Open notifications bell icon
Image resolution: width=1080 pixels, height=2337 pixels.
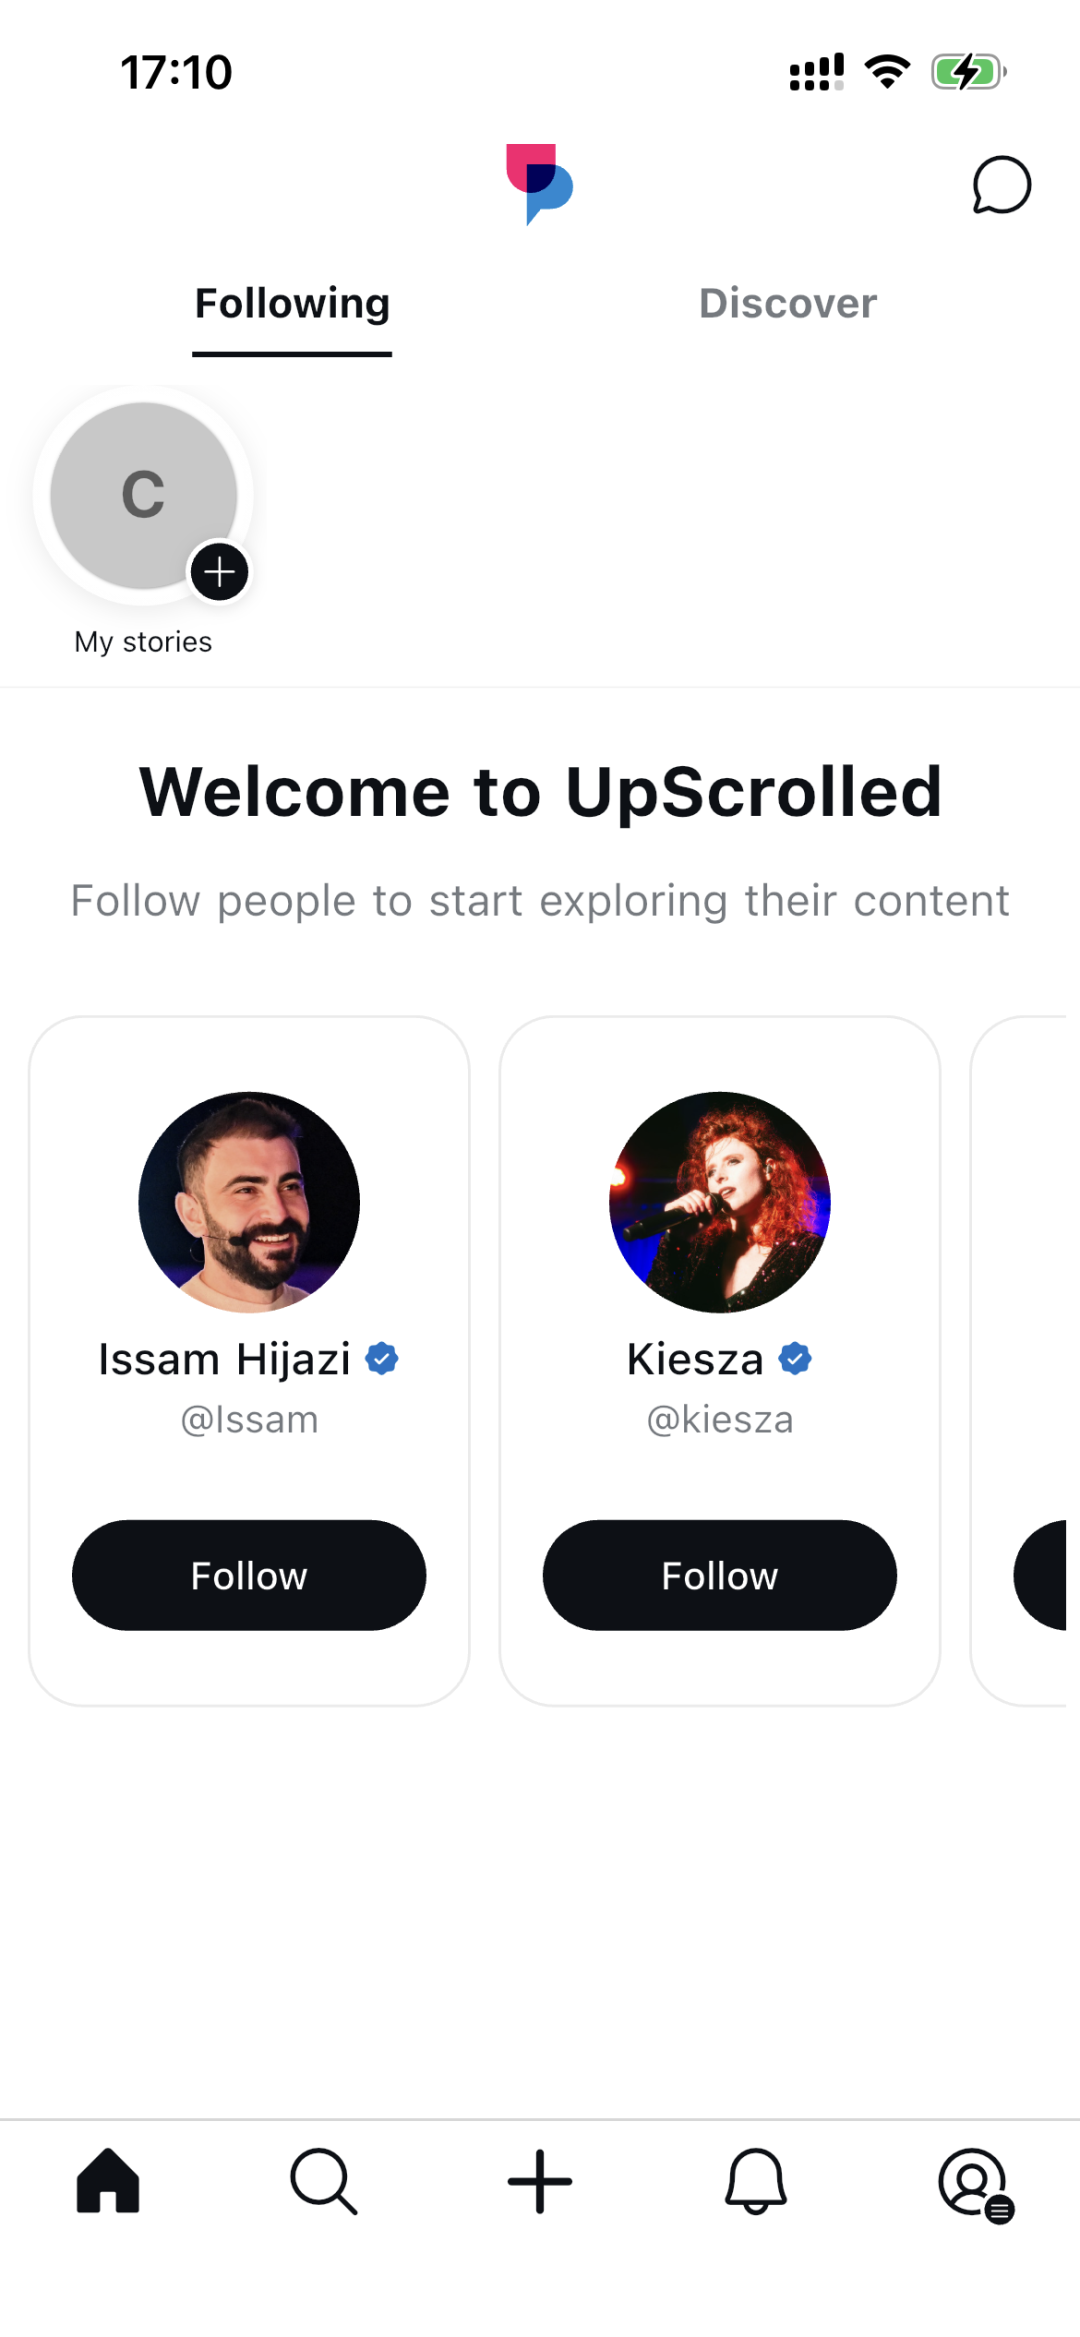tap(756, 2180)
